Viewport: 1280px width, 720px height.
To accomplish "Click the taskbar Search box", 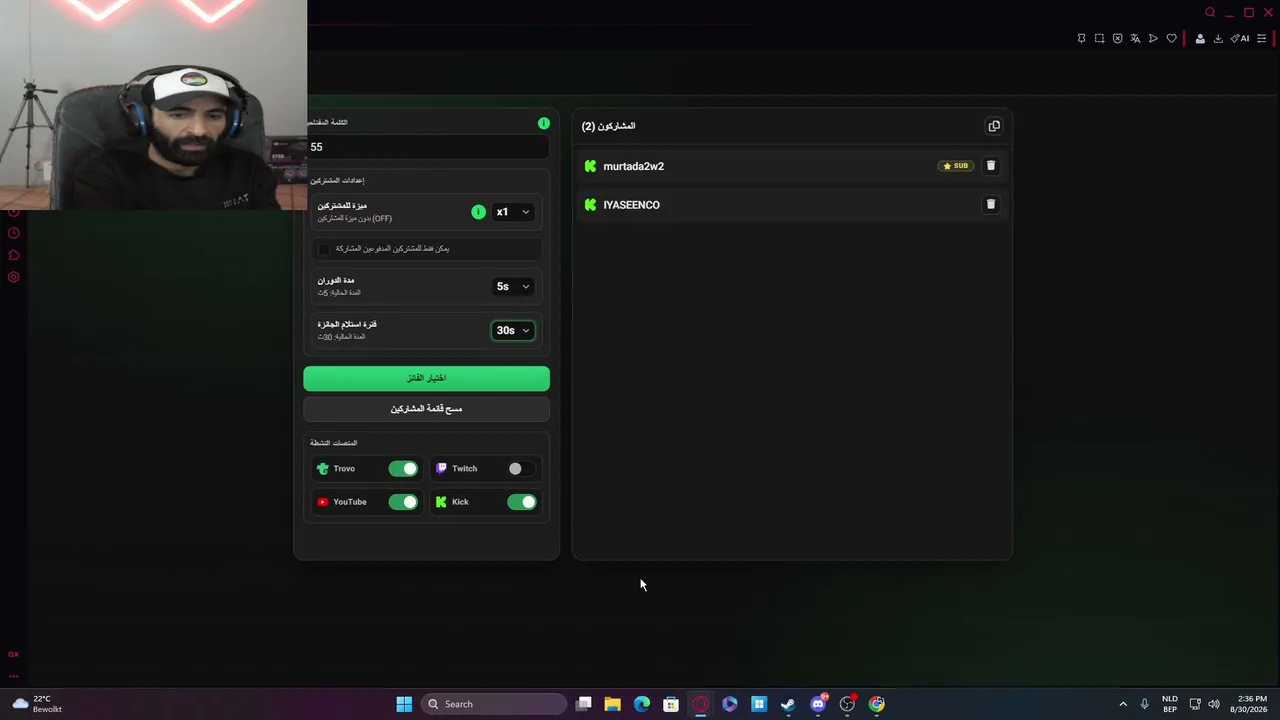I will coord(494,704).
